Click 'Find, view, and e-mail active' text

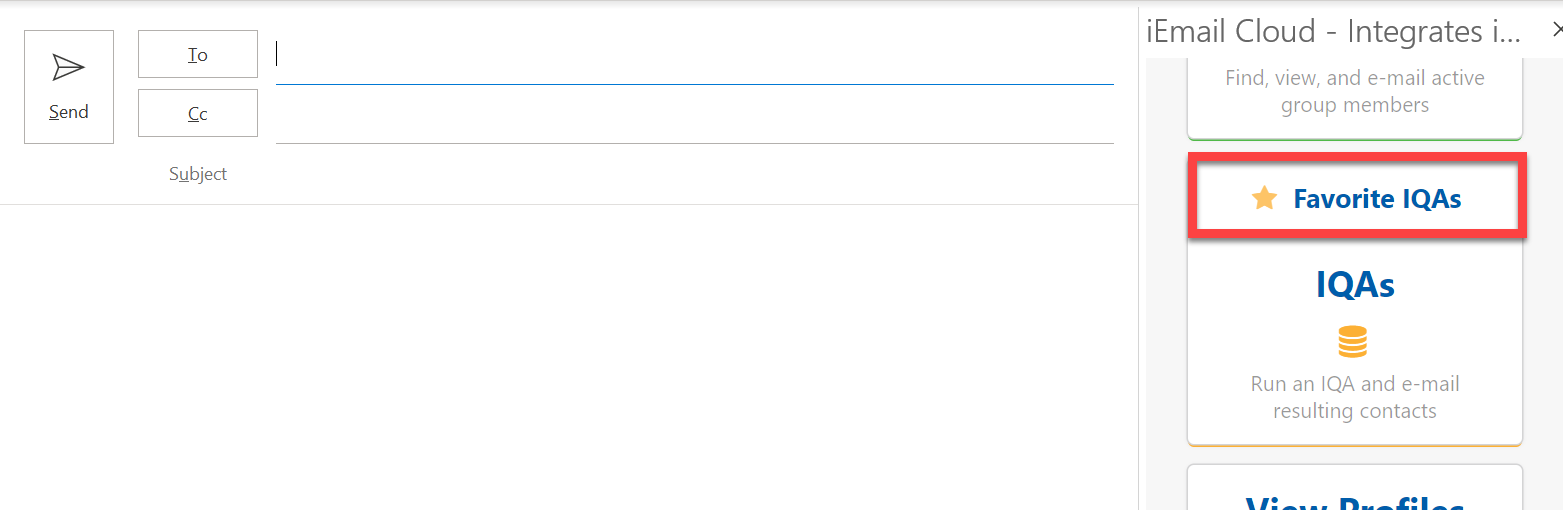[1355, 78]
